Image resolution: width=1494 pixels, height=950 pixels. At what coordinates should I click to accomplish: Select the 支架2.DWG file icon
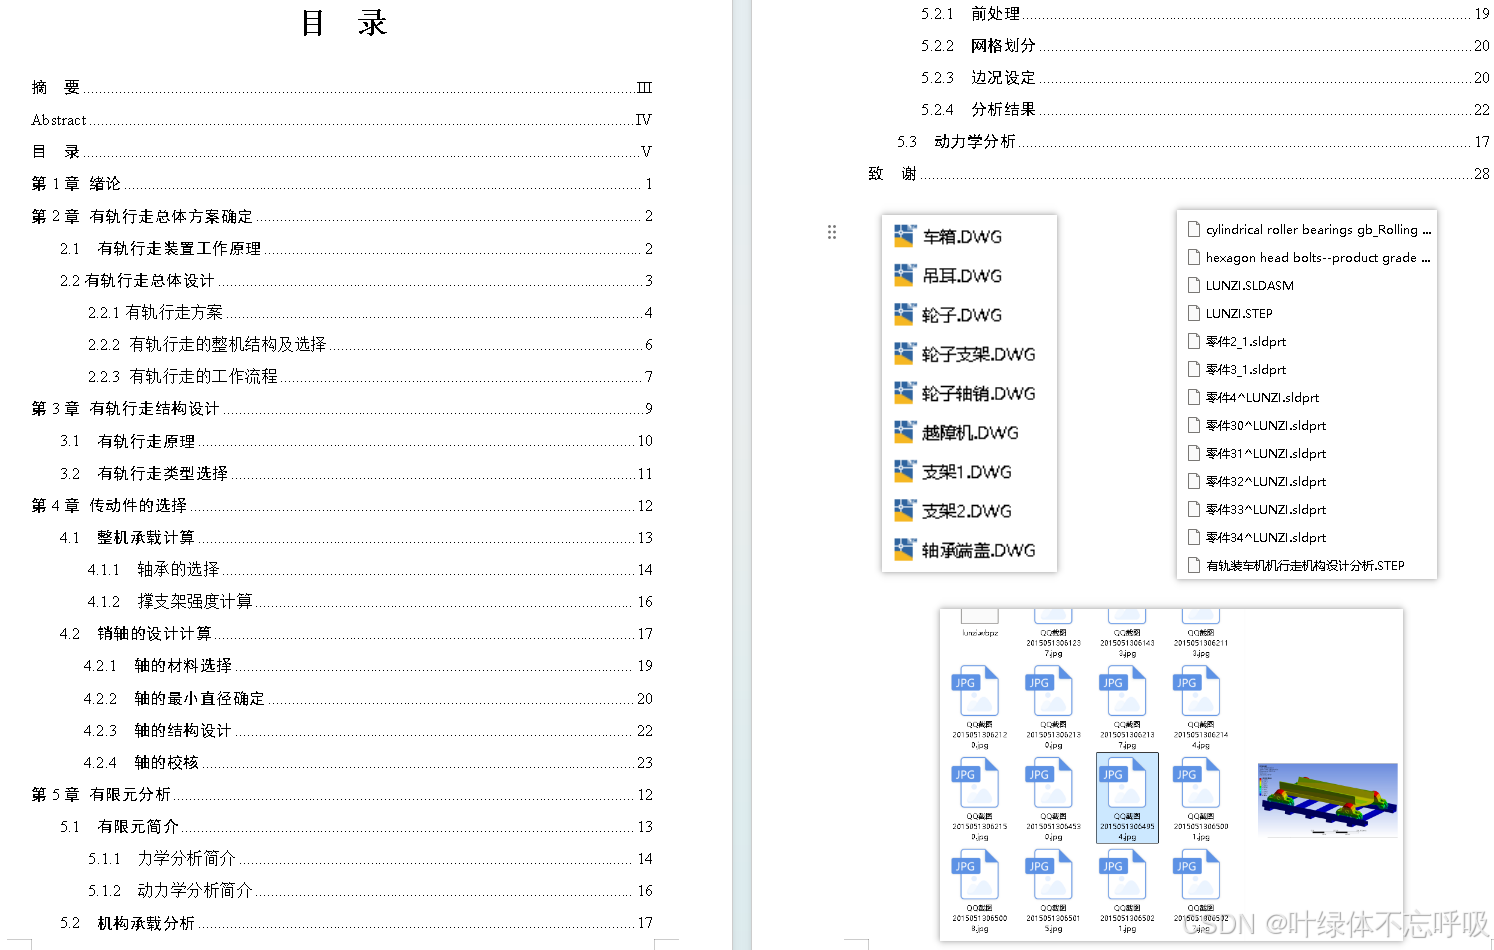click(x=904, y=510)
